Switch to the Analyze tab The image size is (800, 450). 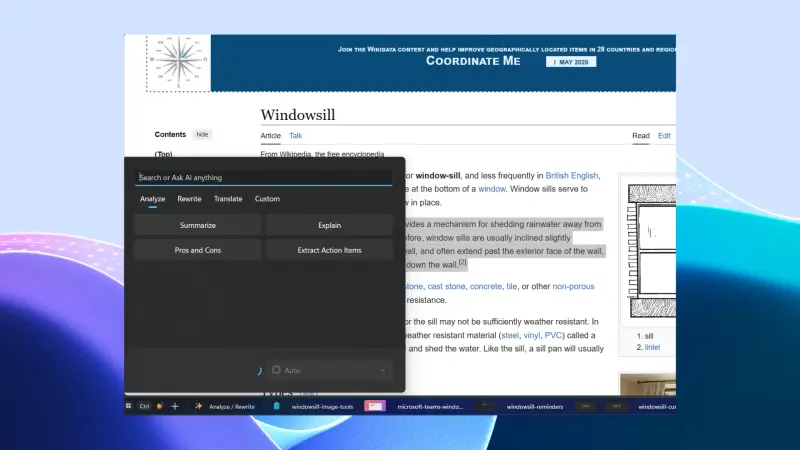click(153, 199)
